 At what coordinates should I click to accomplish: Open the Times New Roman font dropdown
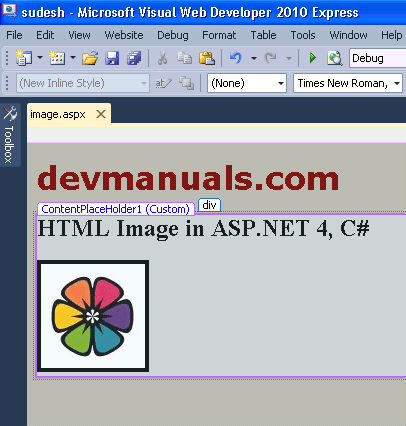click(x=348, y=83)
